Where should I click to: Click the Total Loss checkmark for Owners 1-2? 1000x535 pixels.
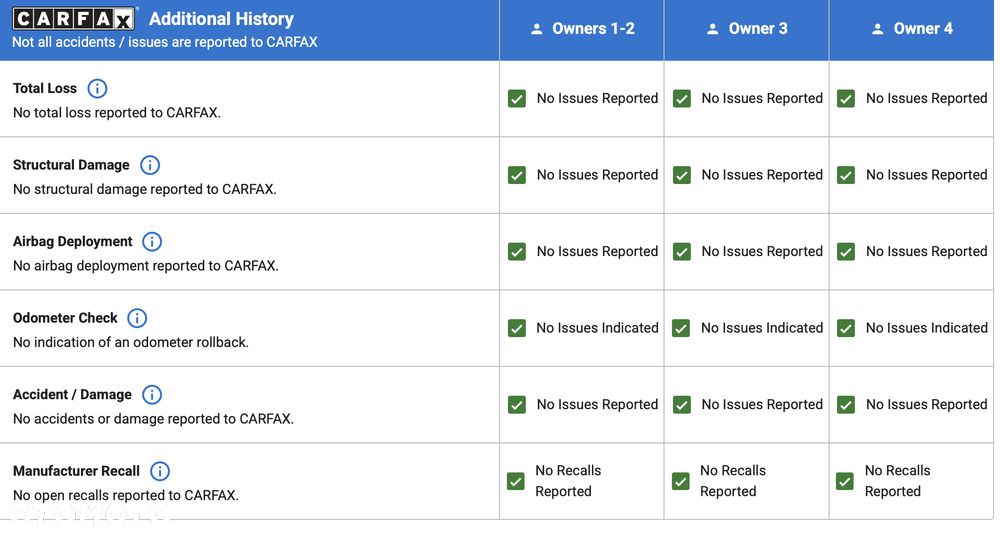[x=517, y=99]
